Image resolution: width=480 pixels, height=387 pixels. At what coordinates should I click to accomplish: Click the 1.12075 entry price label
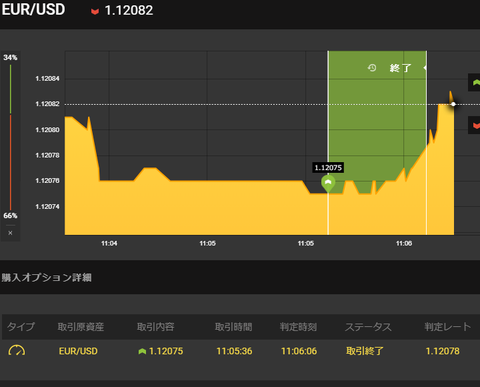click(328, 168)
